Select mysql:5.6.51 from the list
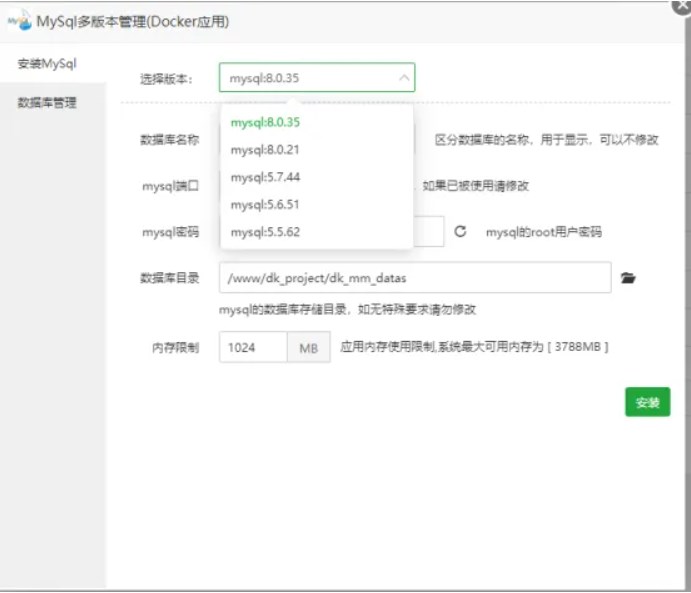Viewport: 691px width, 593px height. (x=266, y=204)
